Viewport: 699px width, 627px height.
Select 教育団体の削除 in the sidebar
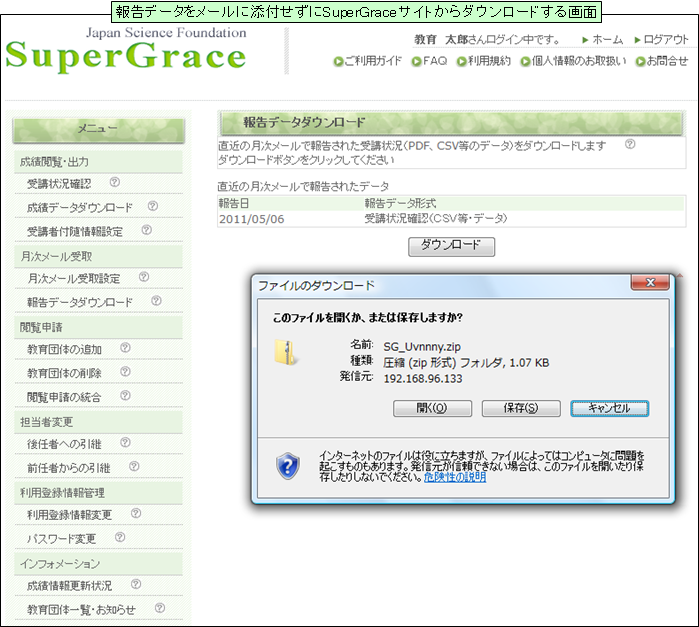click(64, 373)
